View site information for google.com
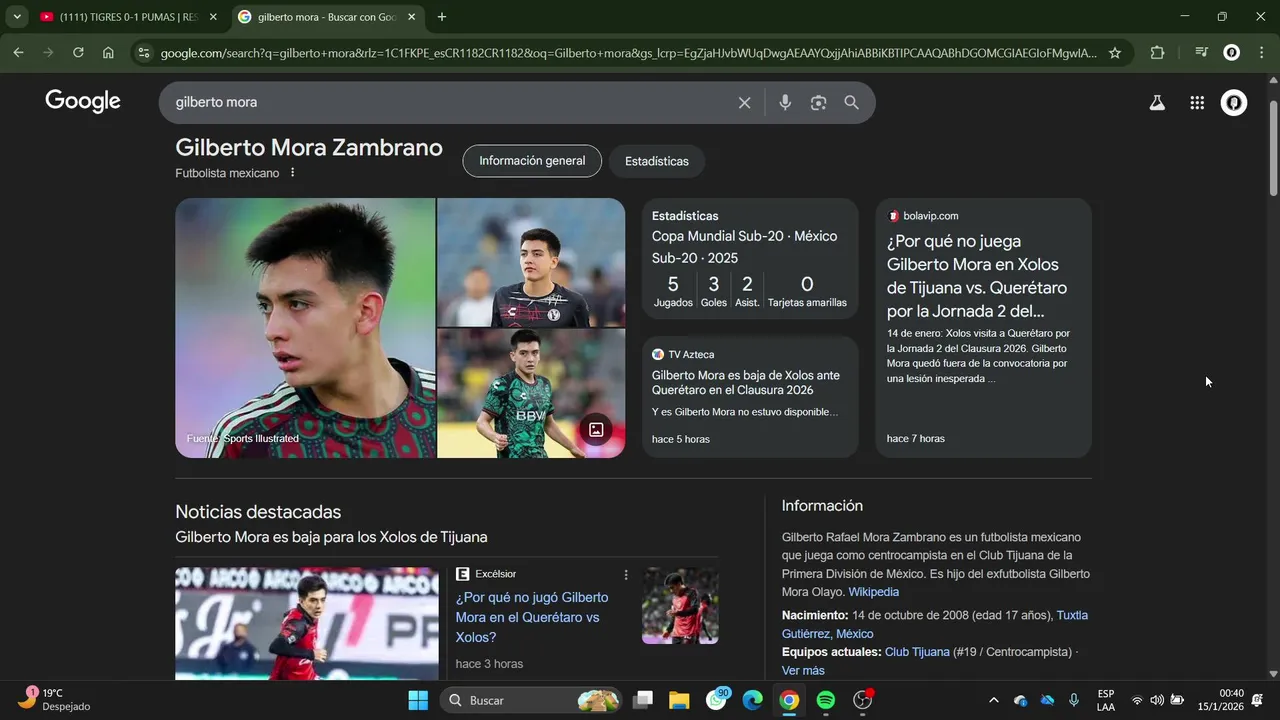 (x=144, y=53)
